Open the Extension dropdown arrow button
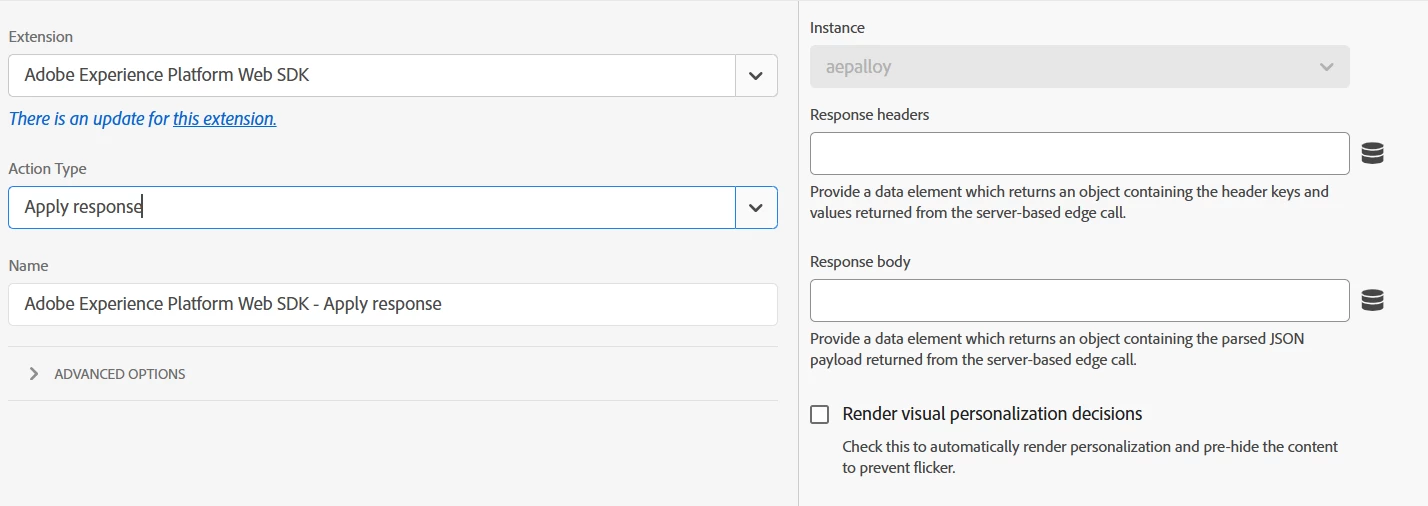Viewport: 1428px width, 506px height. 756,75
